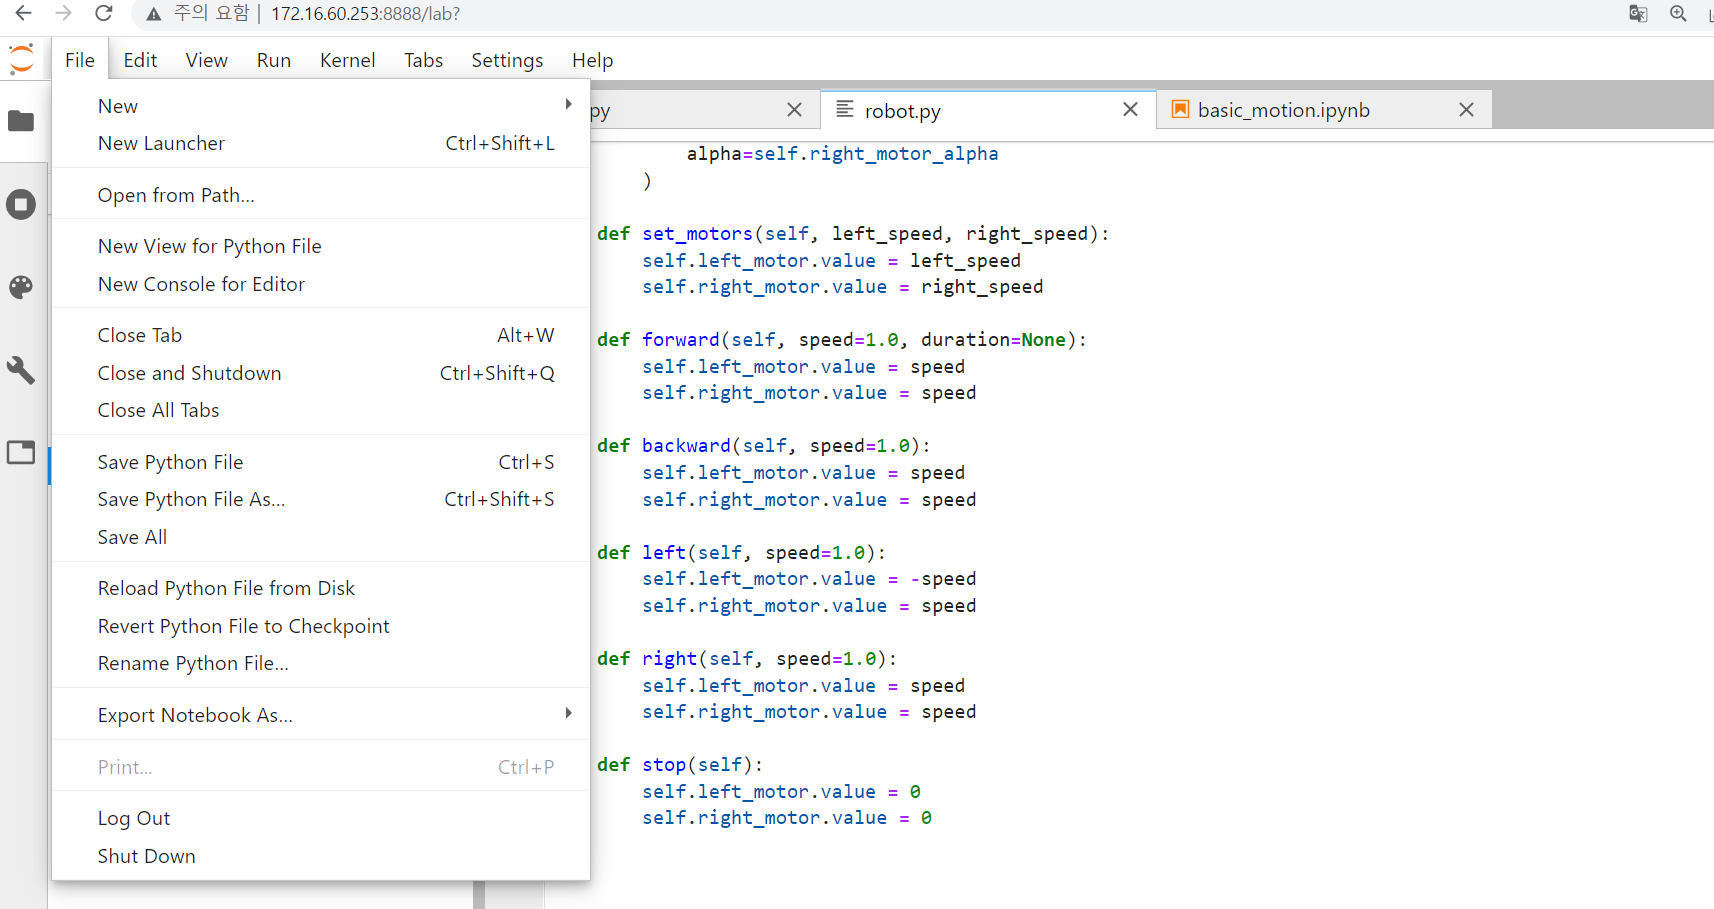Screen dimensions: 1714x909
Task: Choose Close All Tabs
Action: point(158,409)
